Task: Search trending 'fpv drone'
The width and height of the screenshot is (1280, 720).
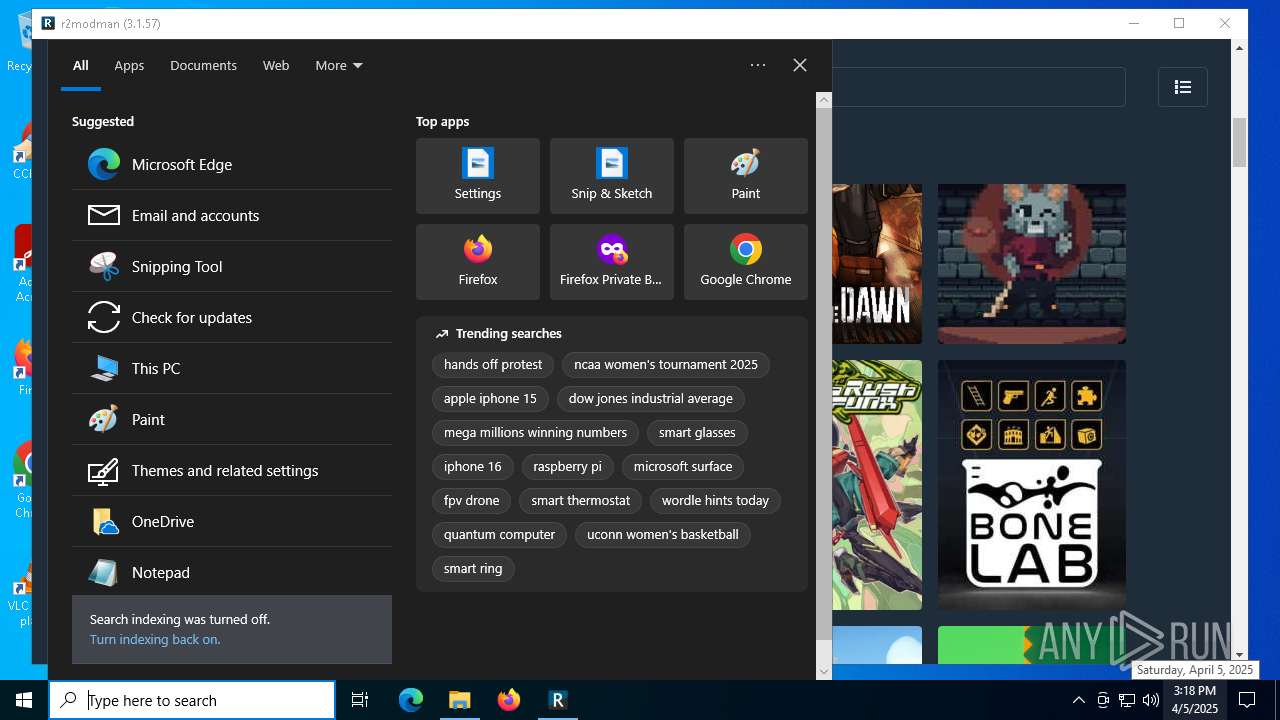Action: (x=472, y=500)
